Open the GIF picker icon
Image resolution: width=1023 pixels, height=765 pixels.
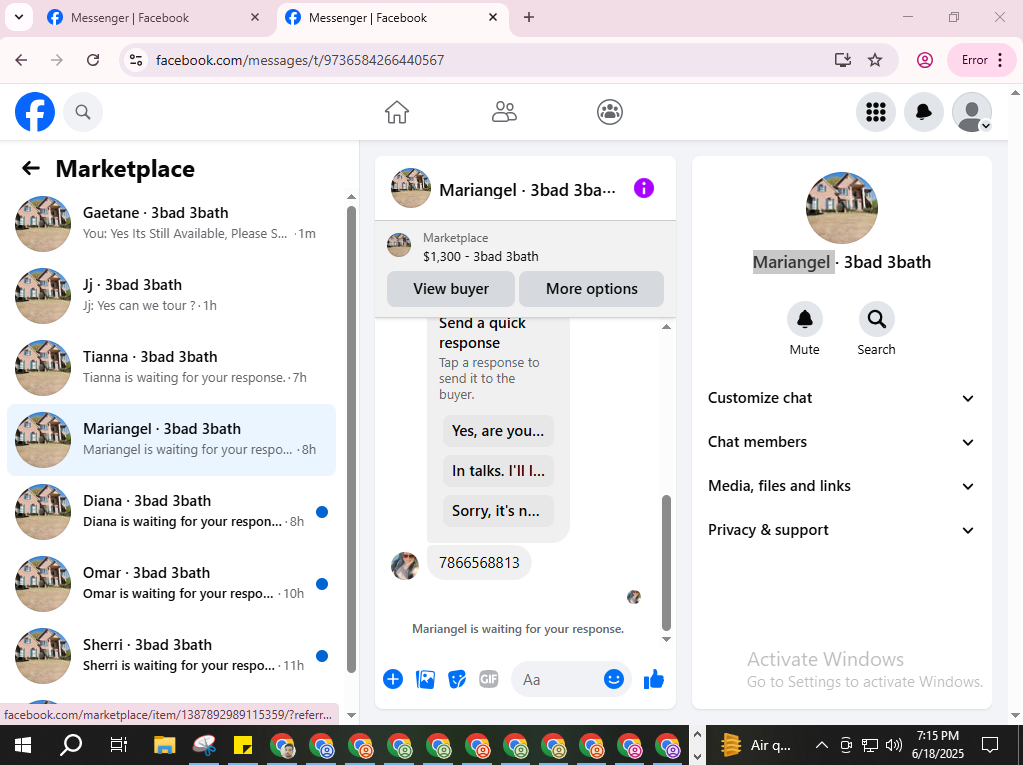coord(489,680)
